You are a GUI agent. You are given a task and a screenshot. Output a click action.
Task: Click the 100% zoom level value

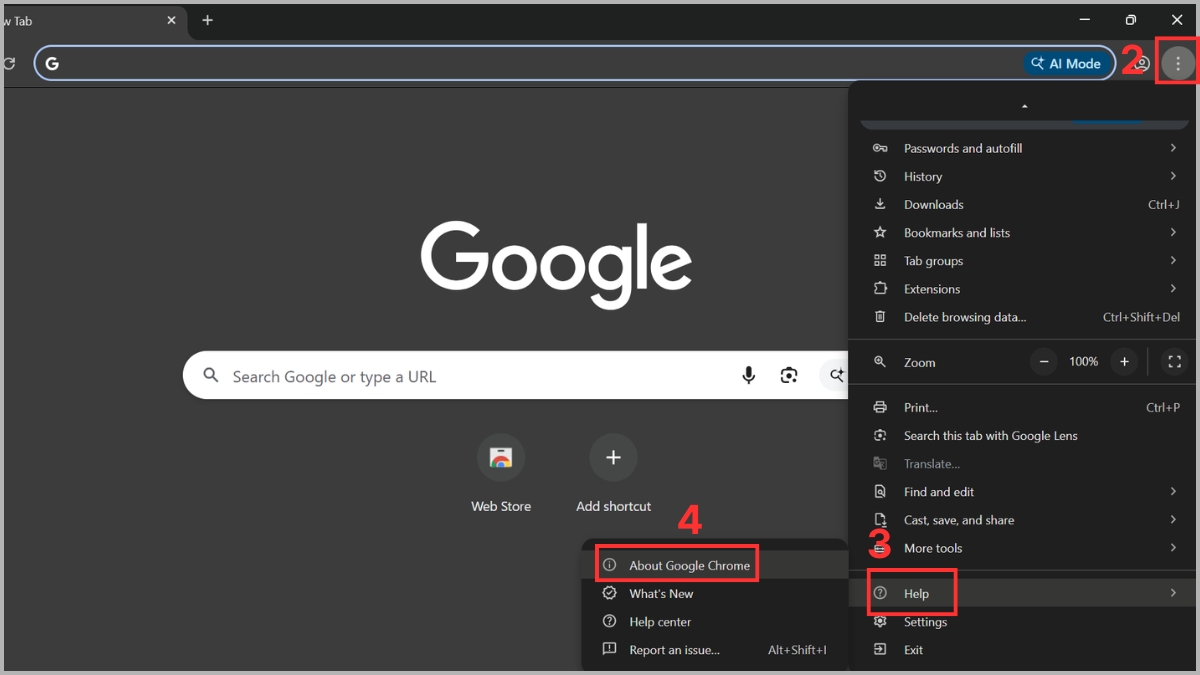(1084, 361)
